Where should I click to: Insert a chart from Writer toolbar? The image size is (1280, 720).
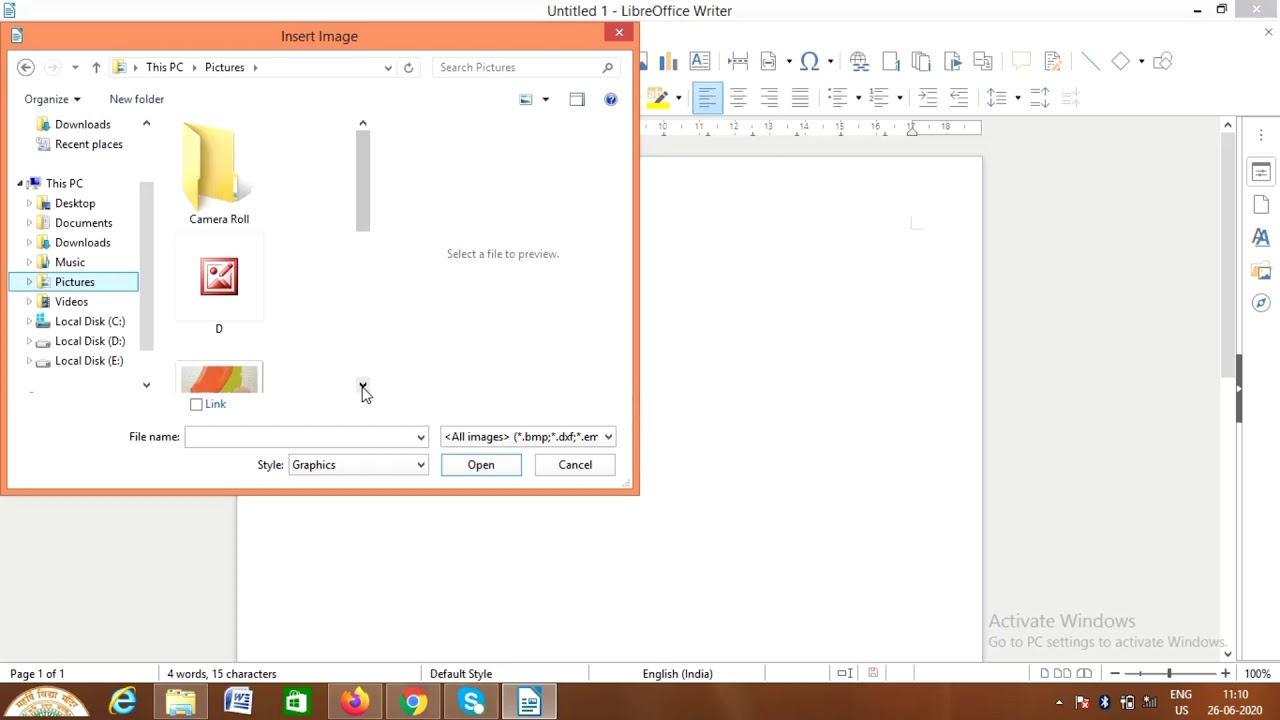(668, 62)
